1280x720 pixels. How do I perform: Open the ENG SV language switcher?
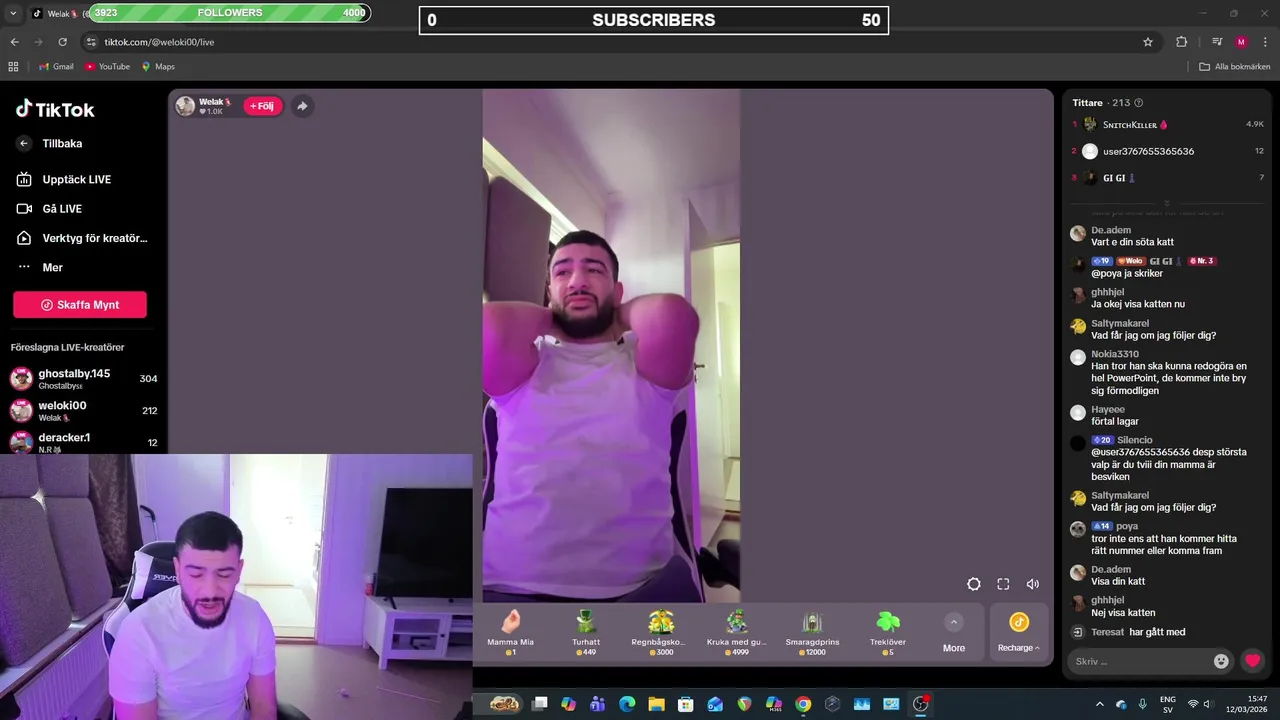(x=1167, y=704)
